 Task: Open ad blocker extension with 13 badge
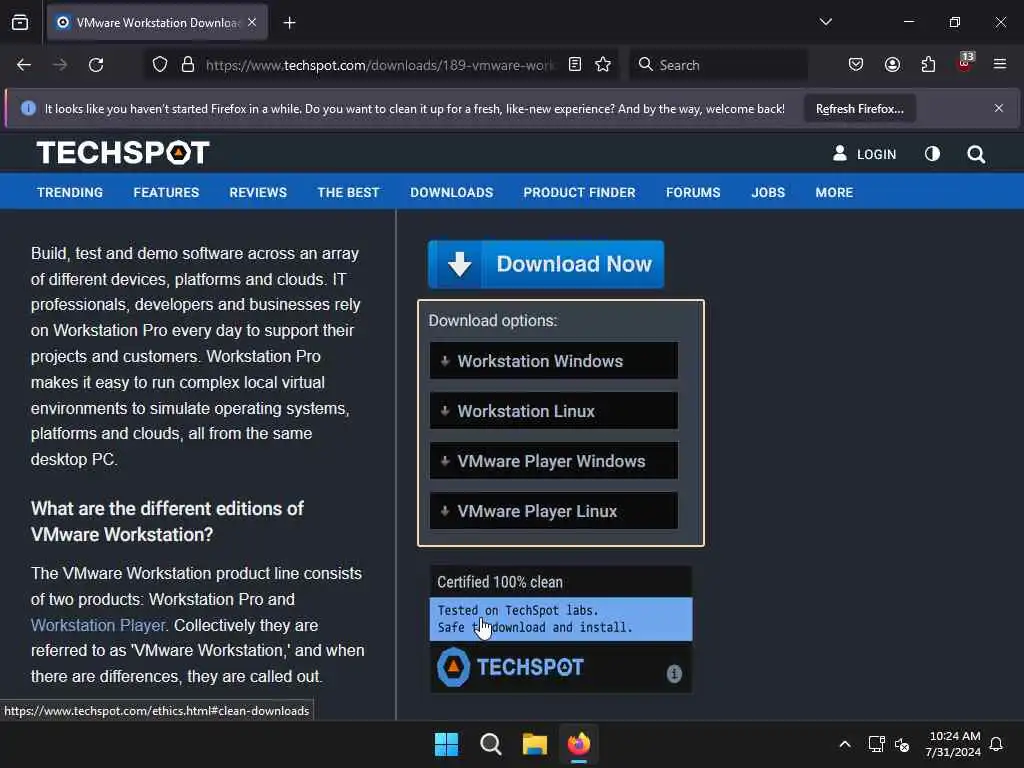click(x=965, y=63)
